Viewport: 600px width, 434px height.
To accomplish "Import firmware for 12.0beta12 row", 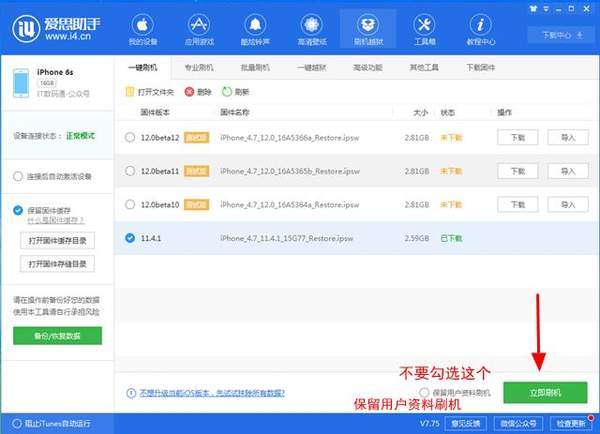I will 568,137.
